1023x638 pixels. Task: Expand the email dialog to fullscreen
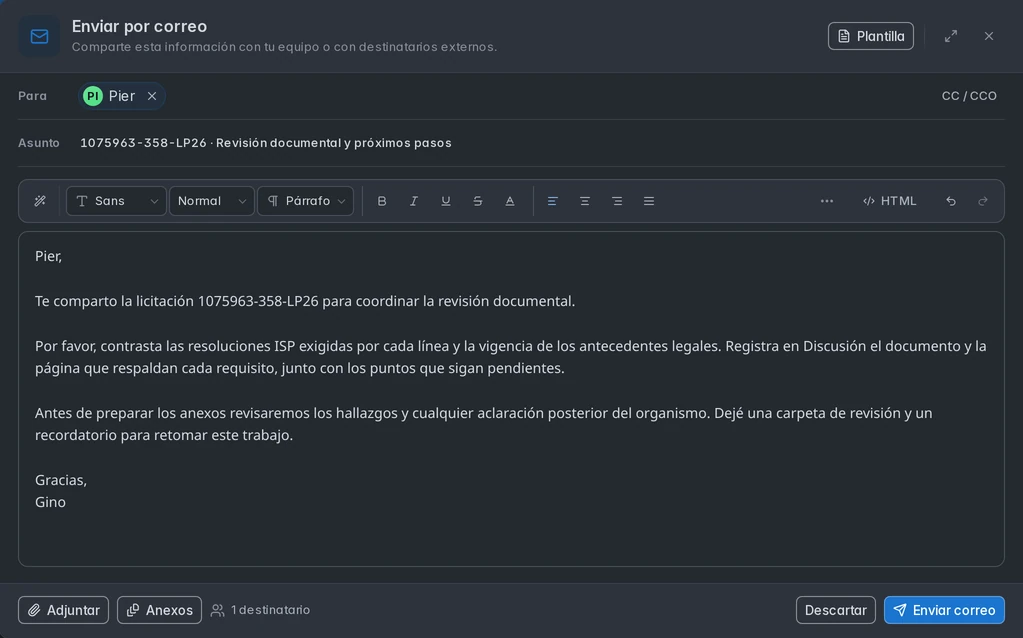(951, 36)
